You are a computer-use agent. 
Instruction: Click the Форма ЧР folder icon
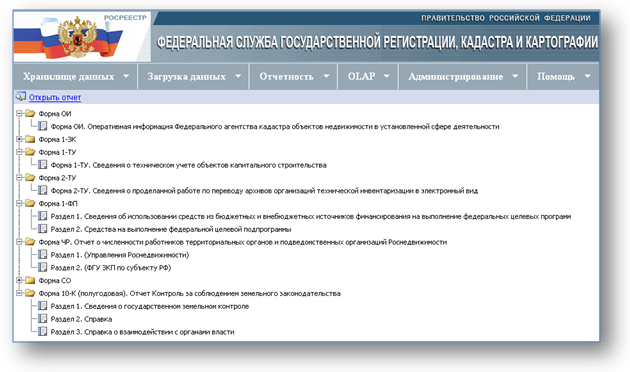tap(30, 241)
